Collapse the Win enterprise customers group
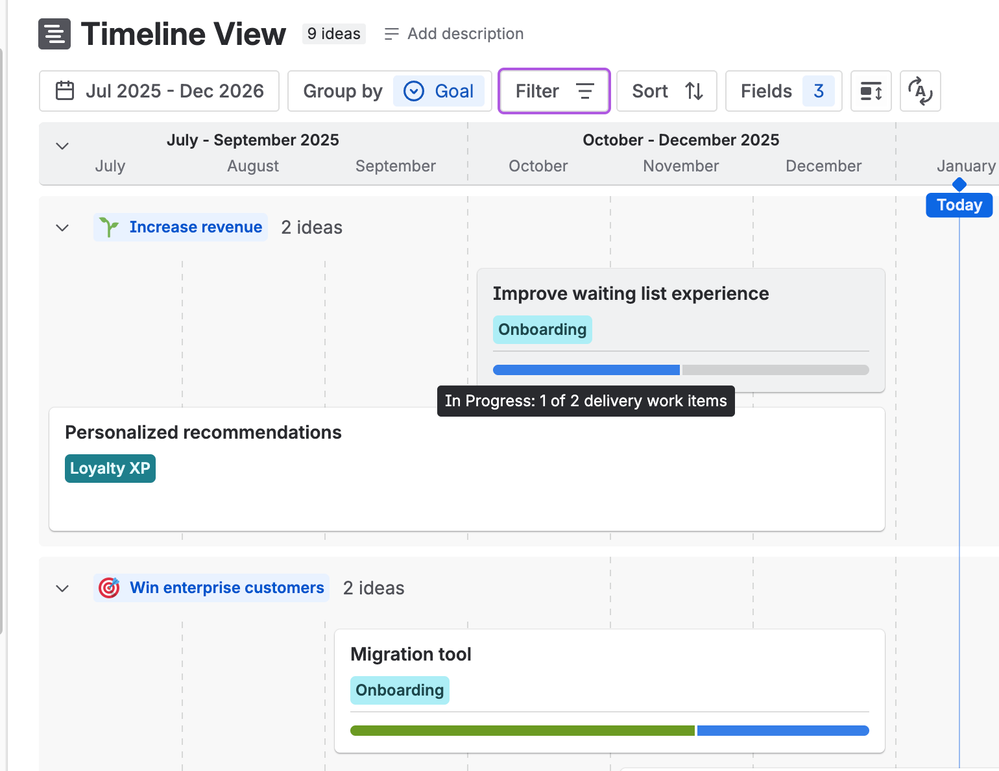This screenshot has width=999, height=771. 62,588
